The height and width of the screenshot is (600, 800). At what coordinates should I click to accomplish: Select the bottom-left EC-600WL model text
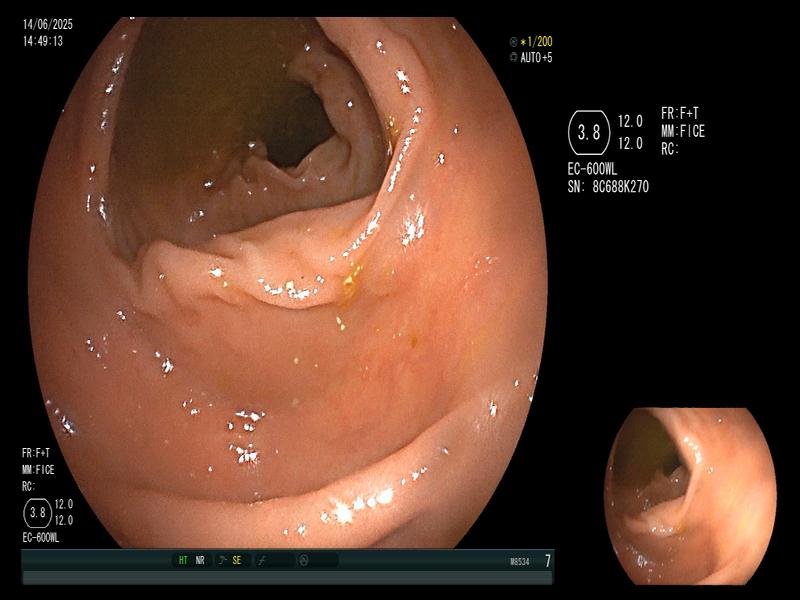[x=41, y=538]
